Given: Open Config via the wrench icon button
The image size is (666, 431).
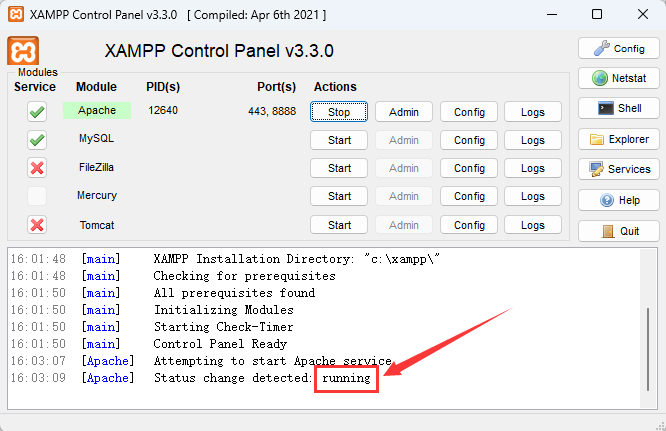Looking at the screenshot, I should coord(618,48).
